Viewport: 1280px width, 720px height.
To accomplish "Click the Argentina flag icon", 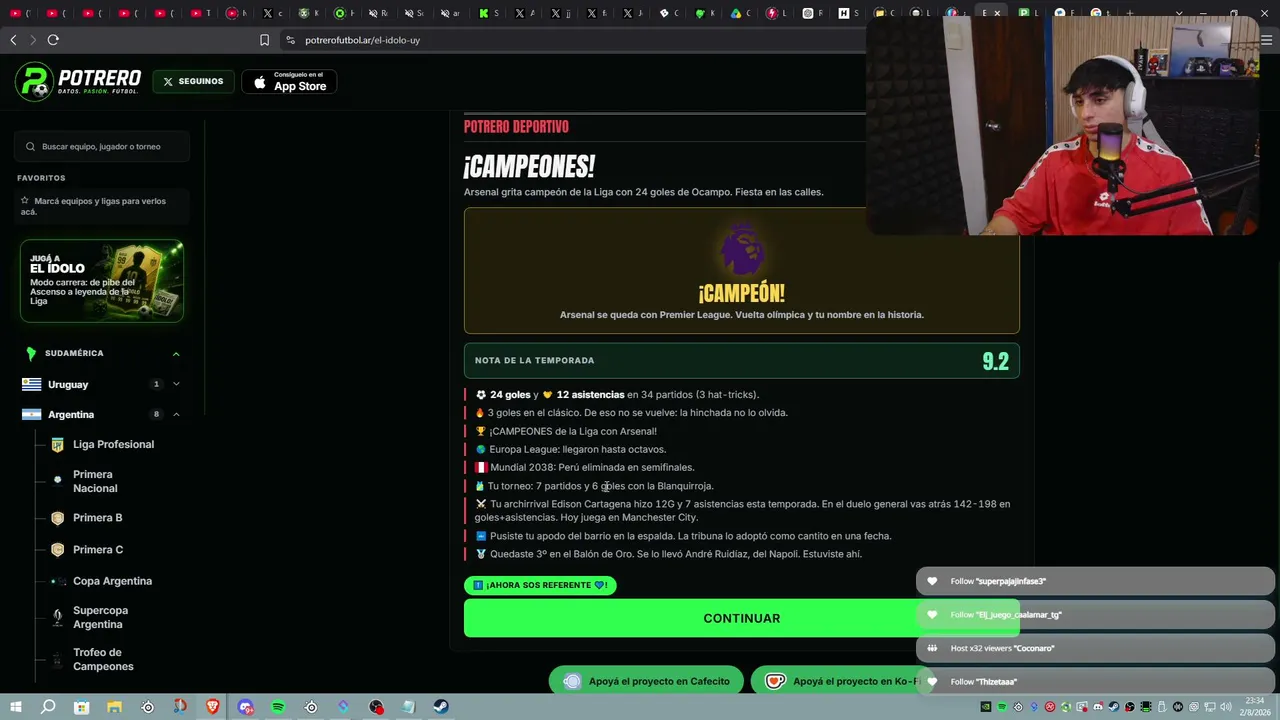I will pos(32,414).
